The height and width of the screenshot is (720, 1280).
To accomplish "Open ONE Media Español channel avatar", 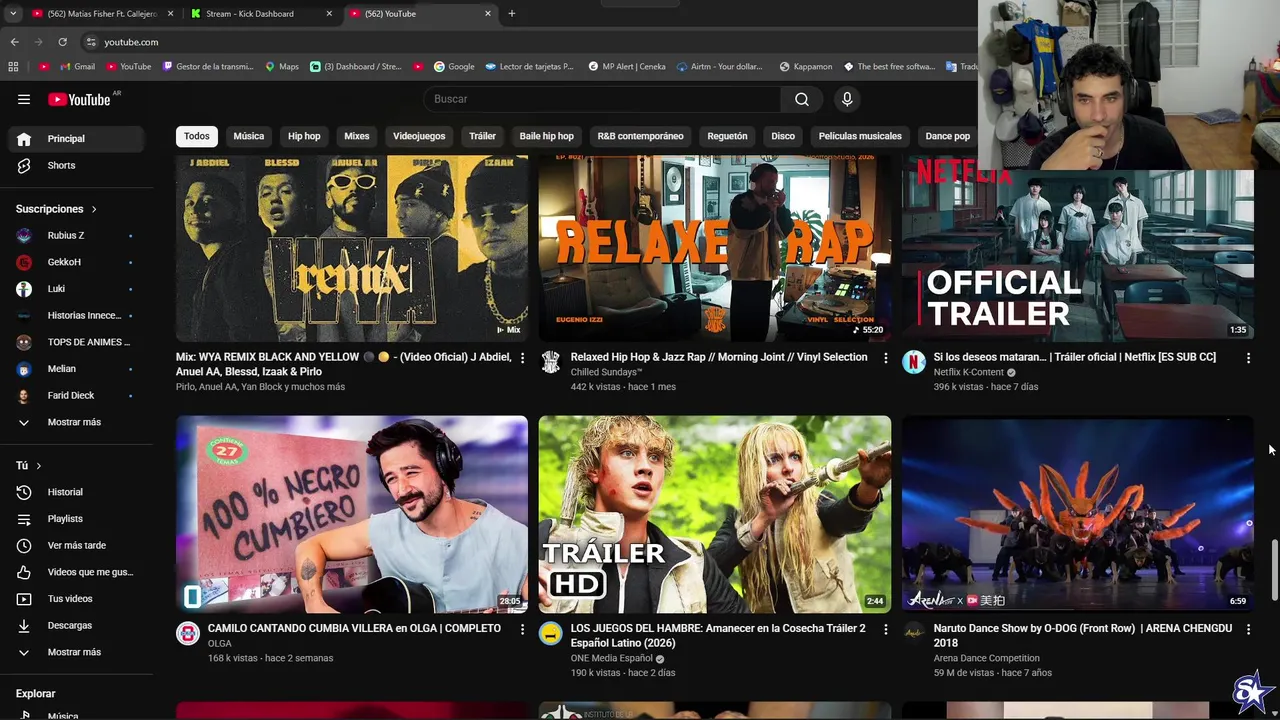I will tap(551, 633).
